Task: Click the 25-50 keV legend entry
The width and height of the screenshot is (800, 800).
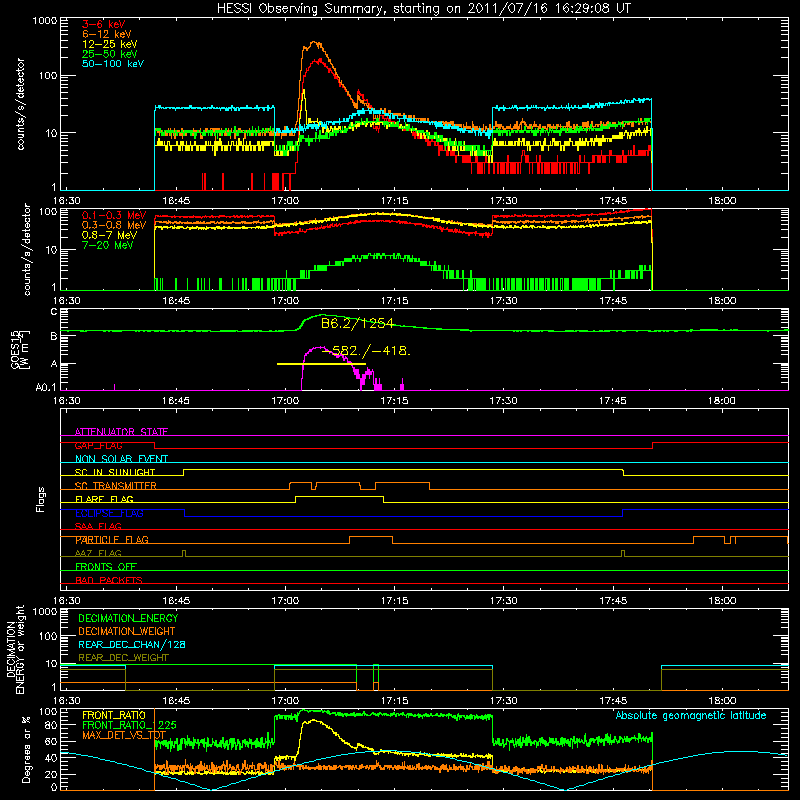Action: pos(110,54)
